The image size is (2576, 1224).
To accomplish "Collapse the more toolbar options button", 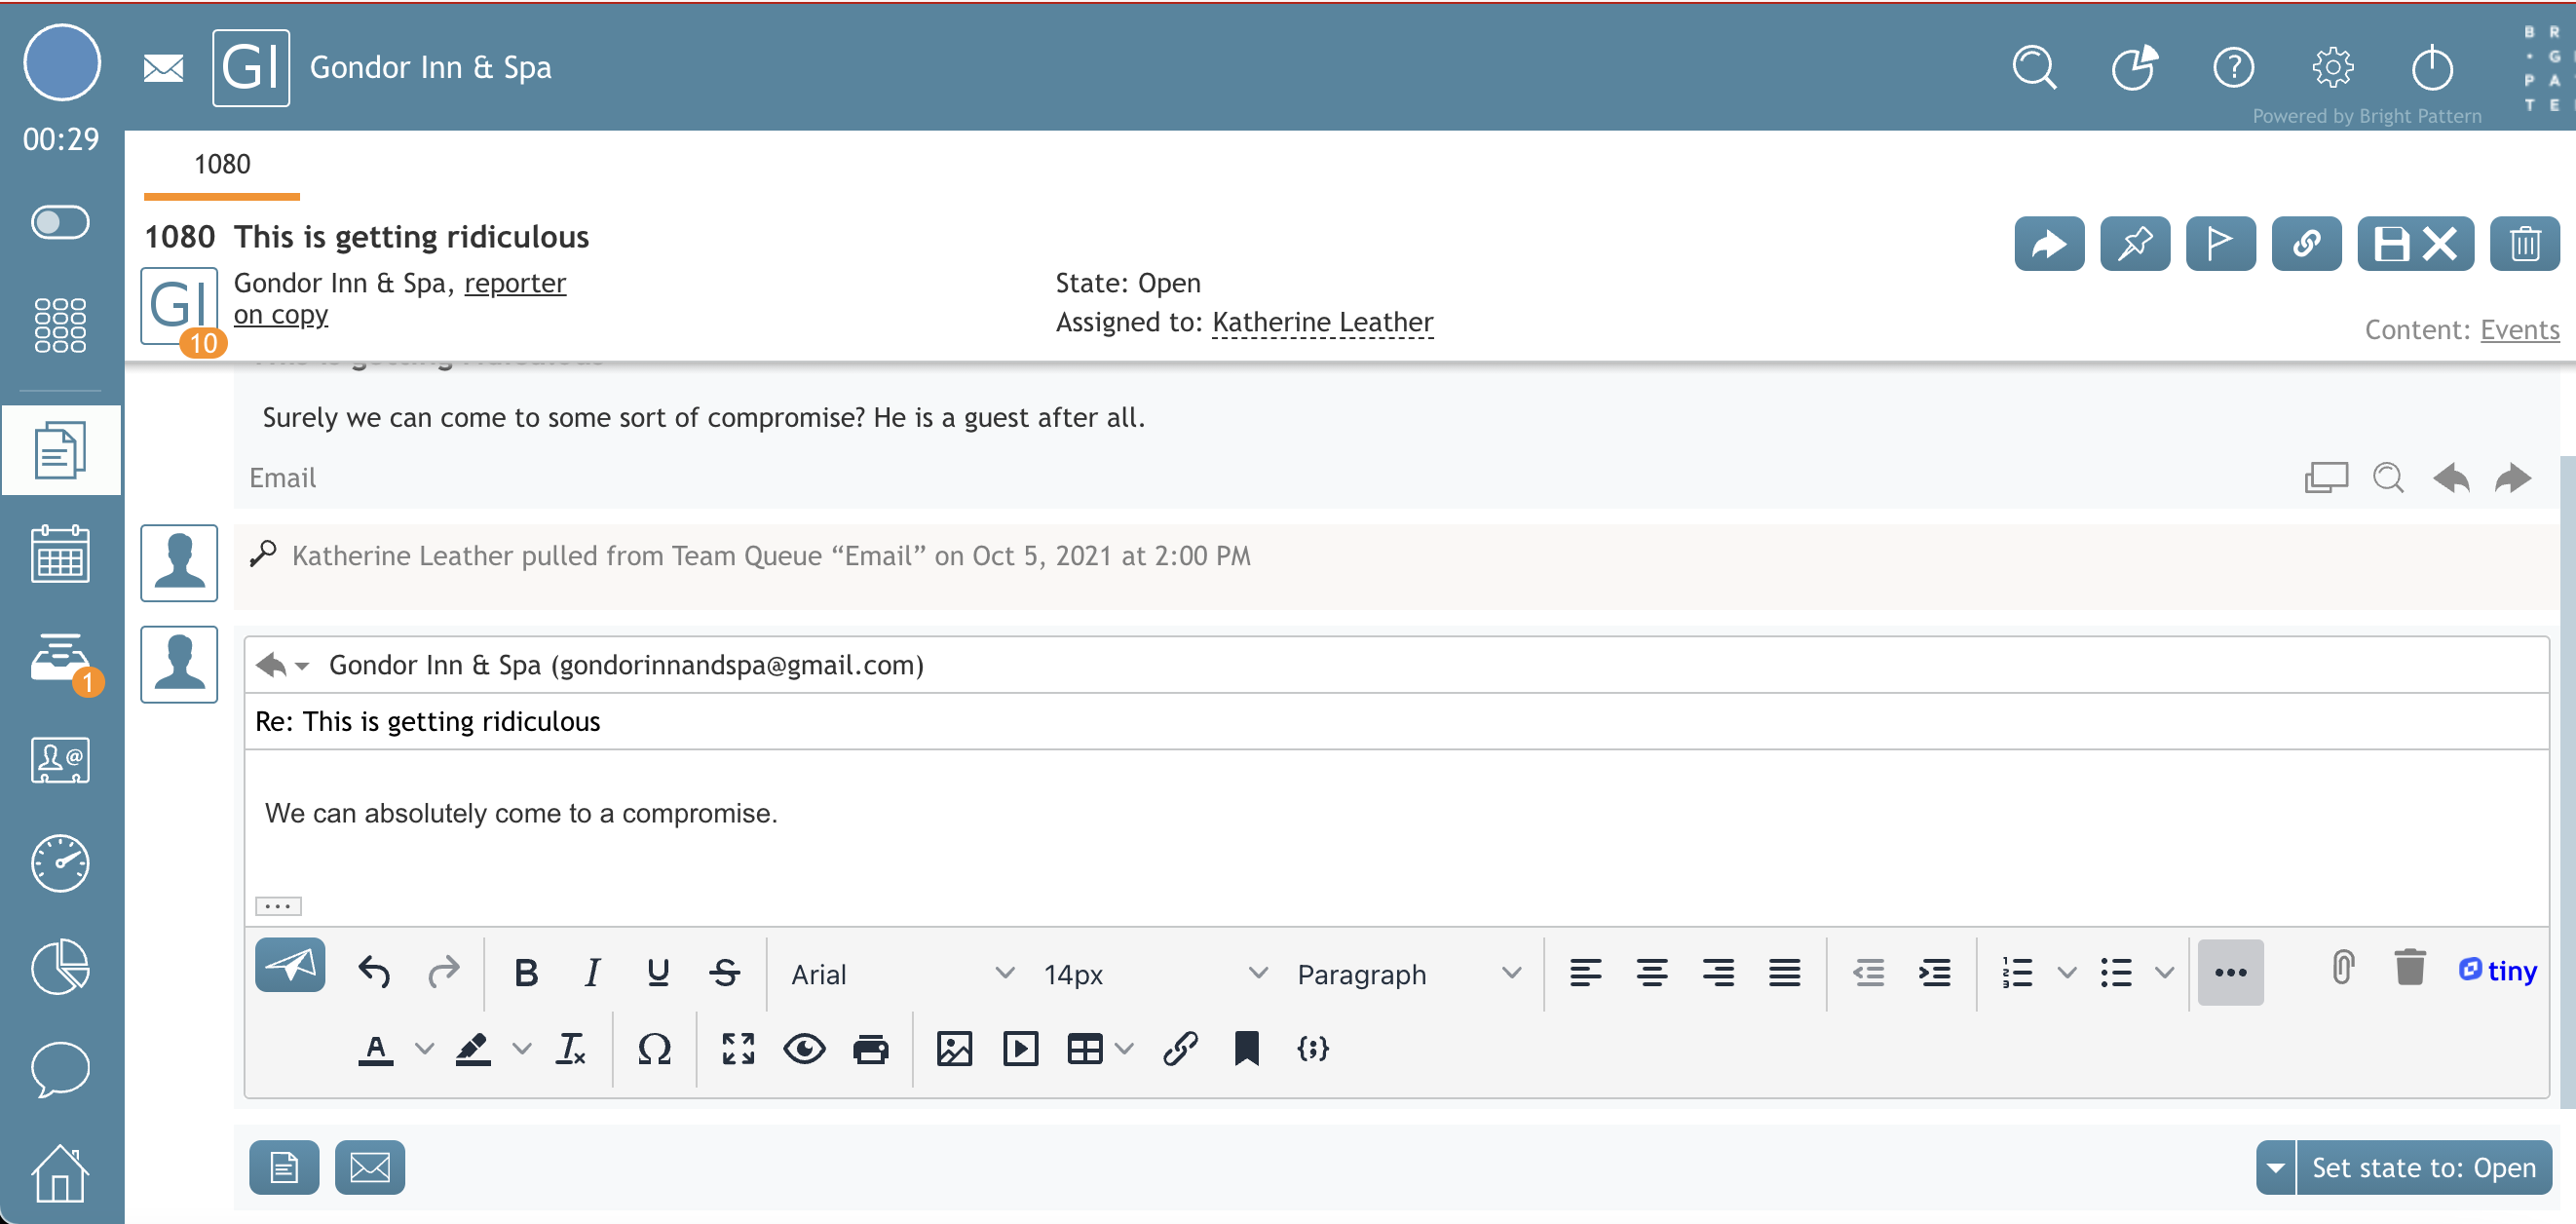I will (x=2230, y=972).
